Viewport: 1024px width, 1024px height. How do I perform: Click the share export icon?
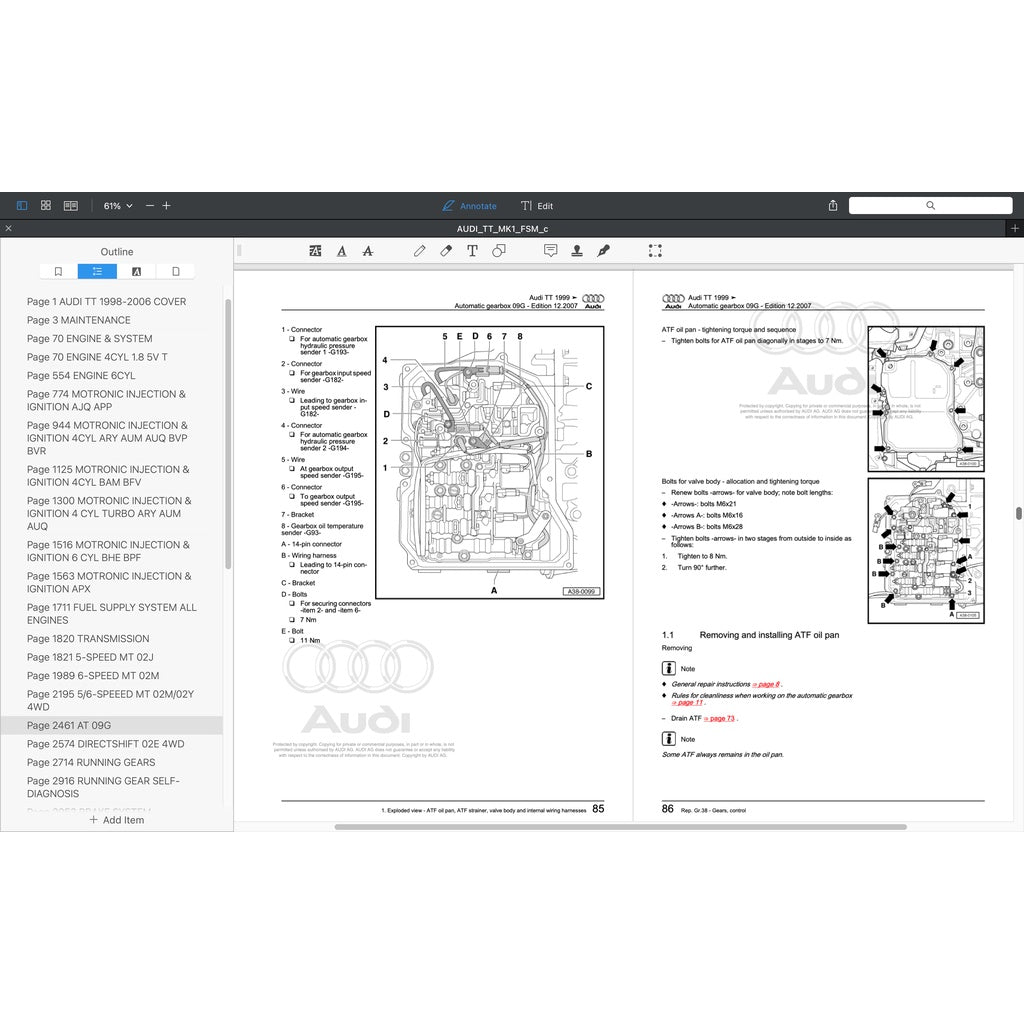(833, 206)
